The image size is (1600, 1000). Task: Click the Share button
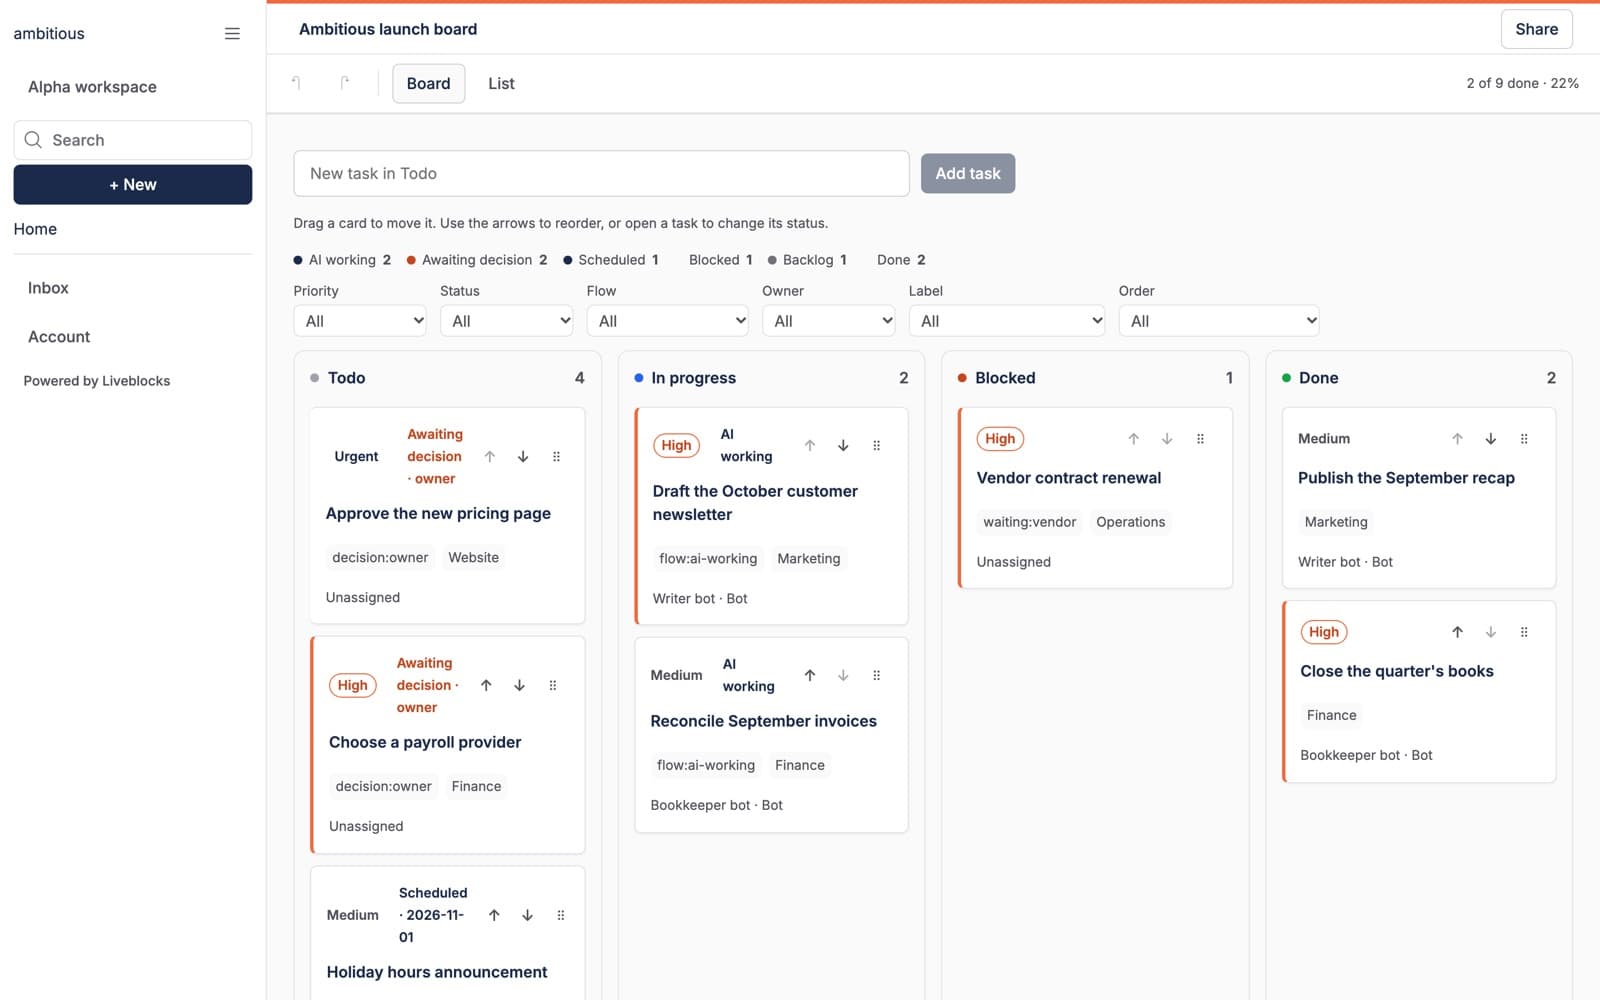coord(1536,29)
